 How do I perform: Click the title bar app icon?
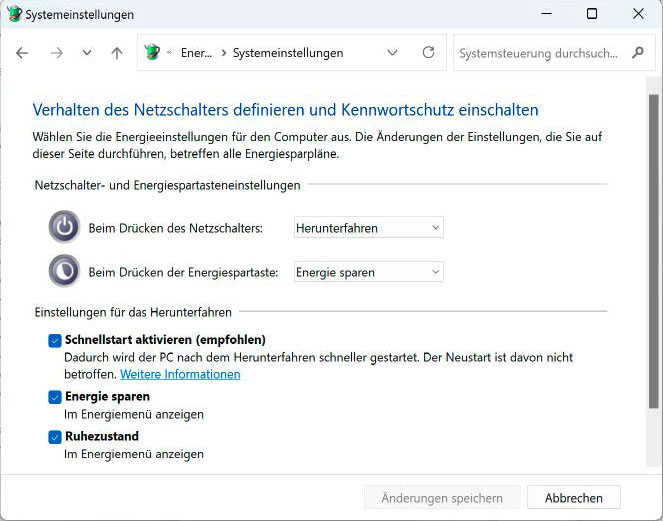(x=14, y=14)
